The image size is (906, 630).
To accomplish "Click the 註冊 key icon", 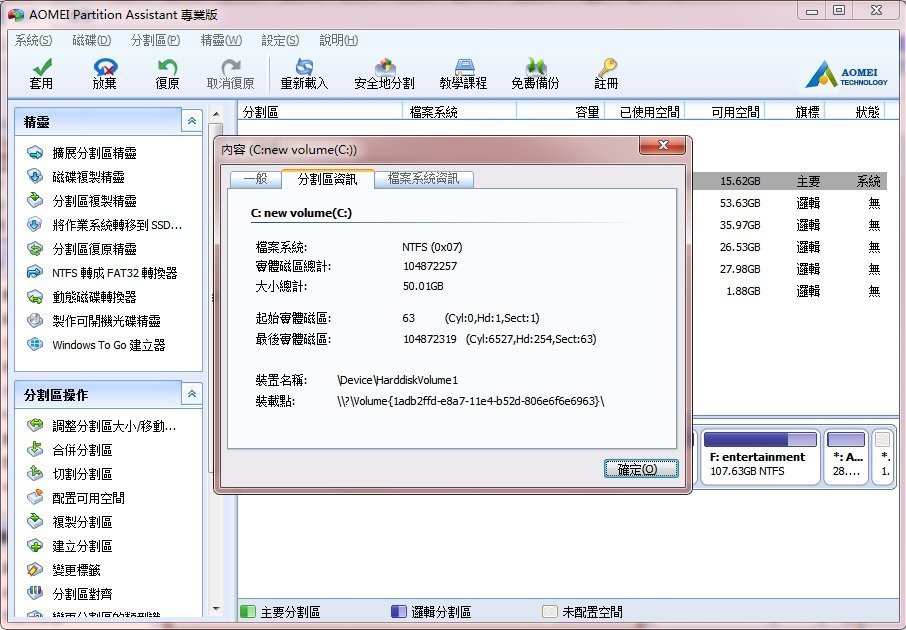I will click(607, 66).
